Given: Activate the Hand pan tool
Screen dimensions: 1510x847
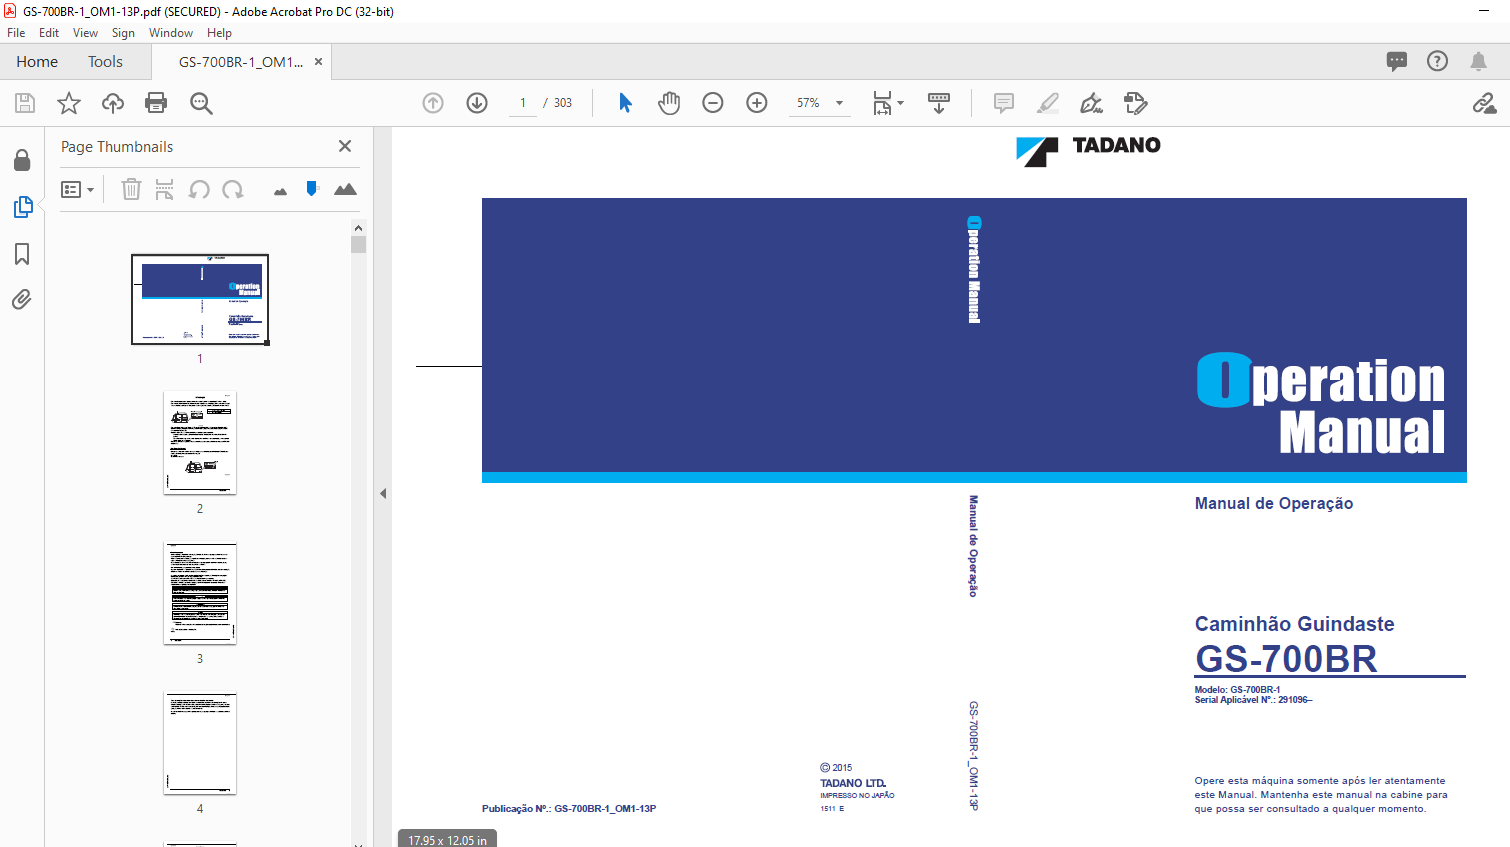Looking at the screenshot, I should tap(669, 103).
